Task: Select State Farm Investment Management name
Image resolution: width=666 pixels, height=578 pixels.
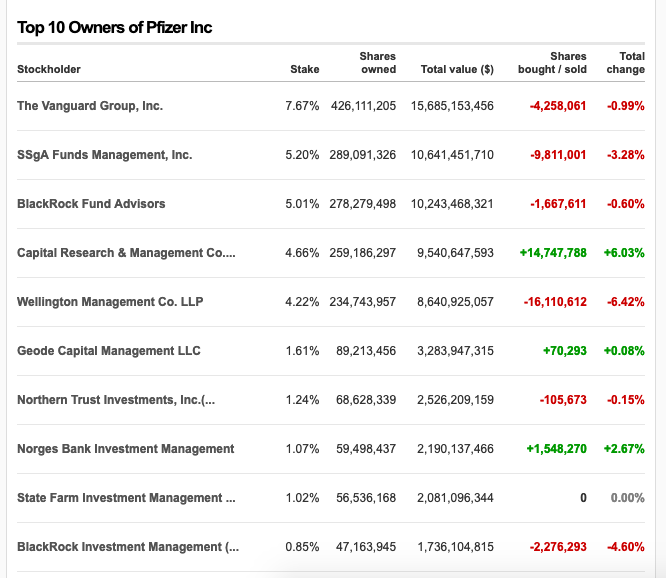Action: (126, 498)
